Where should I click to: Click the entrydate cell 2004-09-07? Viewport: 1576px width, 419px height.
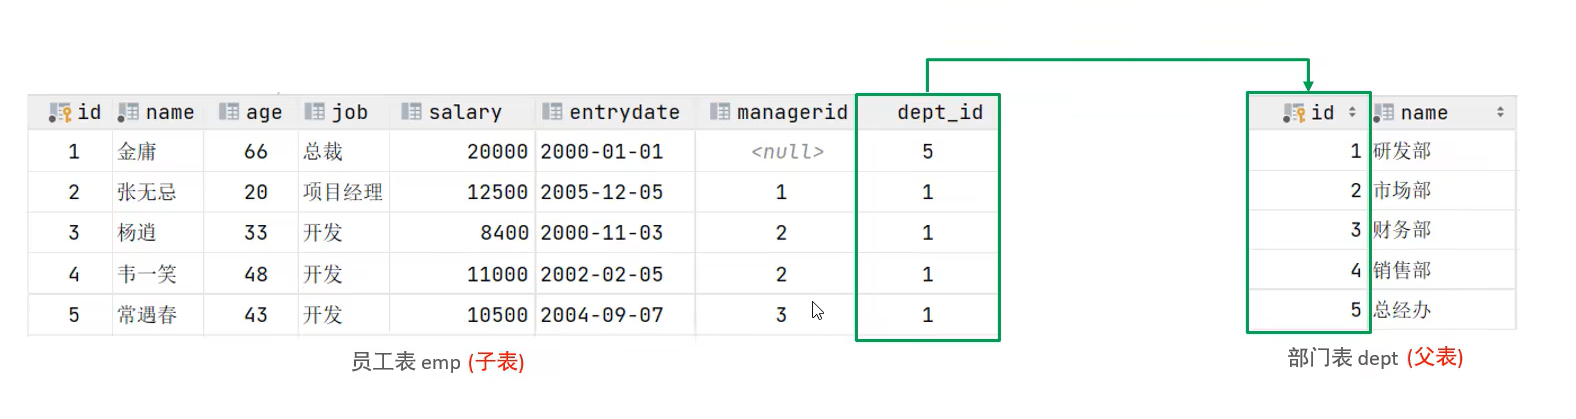coord(601,315)
